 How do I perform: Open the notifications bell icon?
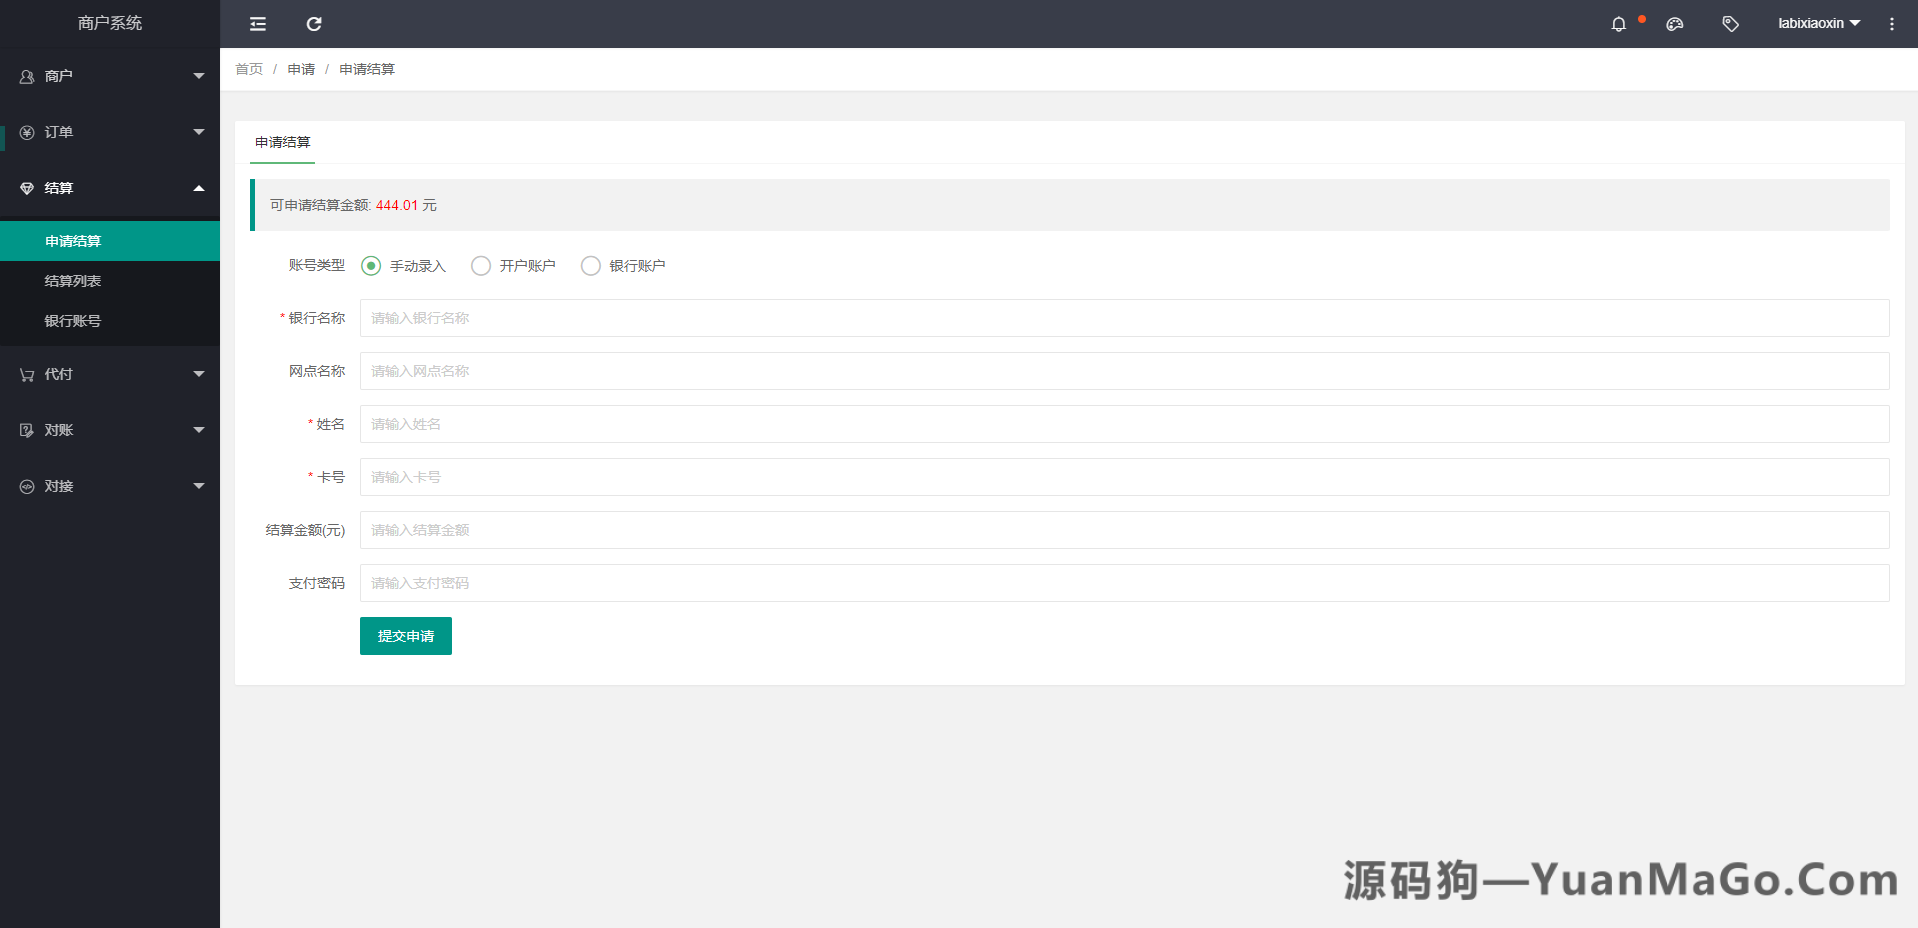1618,23
